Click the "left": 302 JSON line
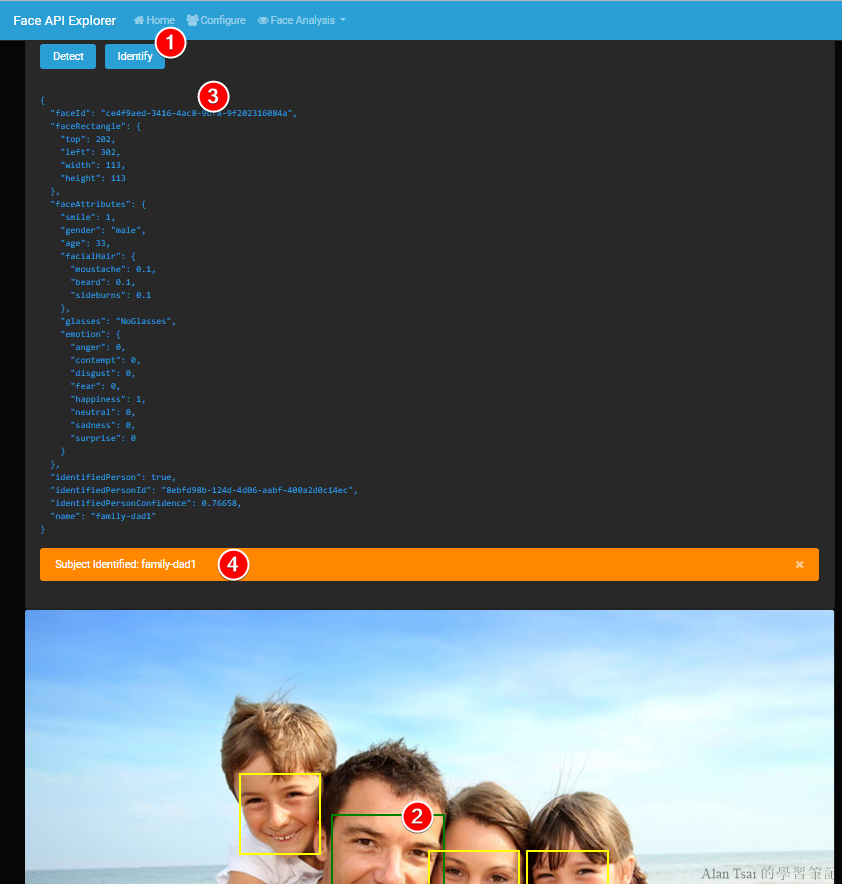842x884 pixels. pyautogui.click(x=90, y=152)
